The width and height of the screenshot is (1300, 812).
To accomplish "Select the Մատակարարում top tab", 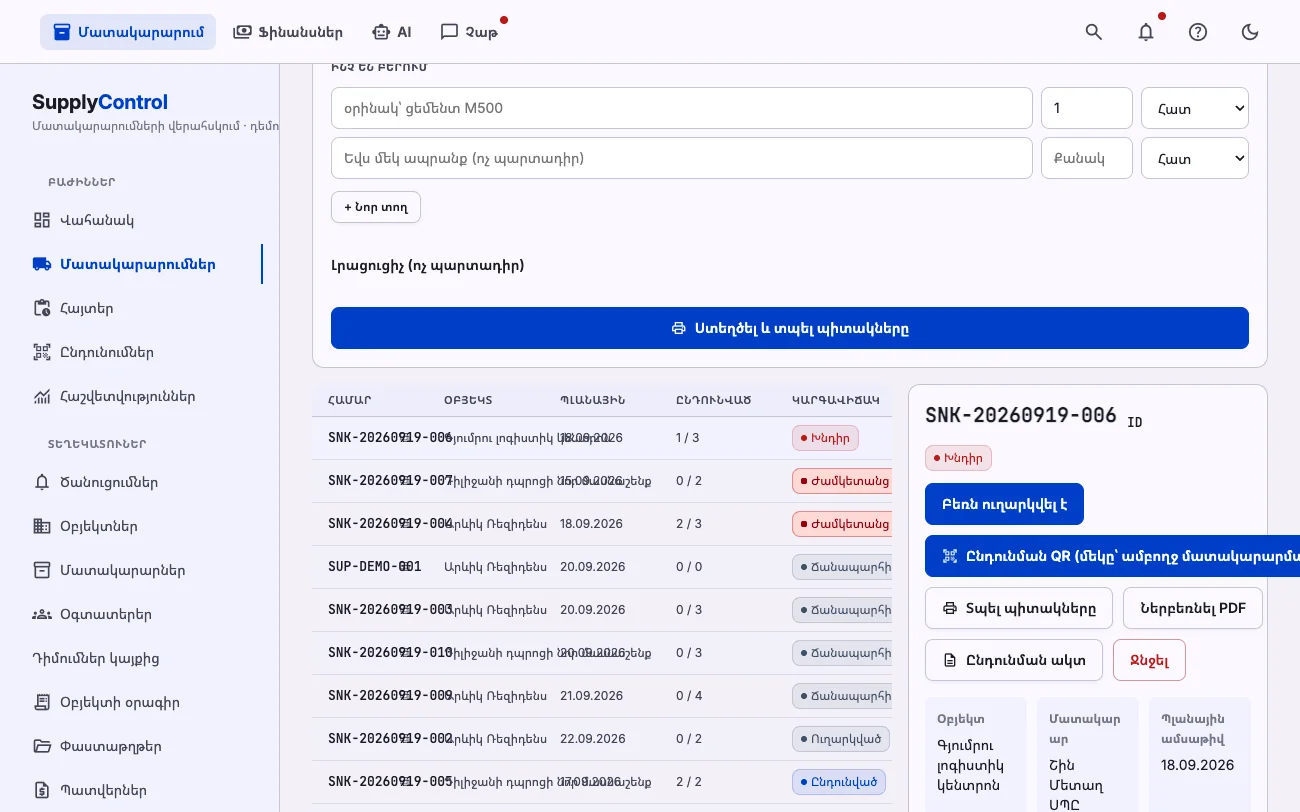I will pos(128,32).
